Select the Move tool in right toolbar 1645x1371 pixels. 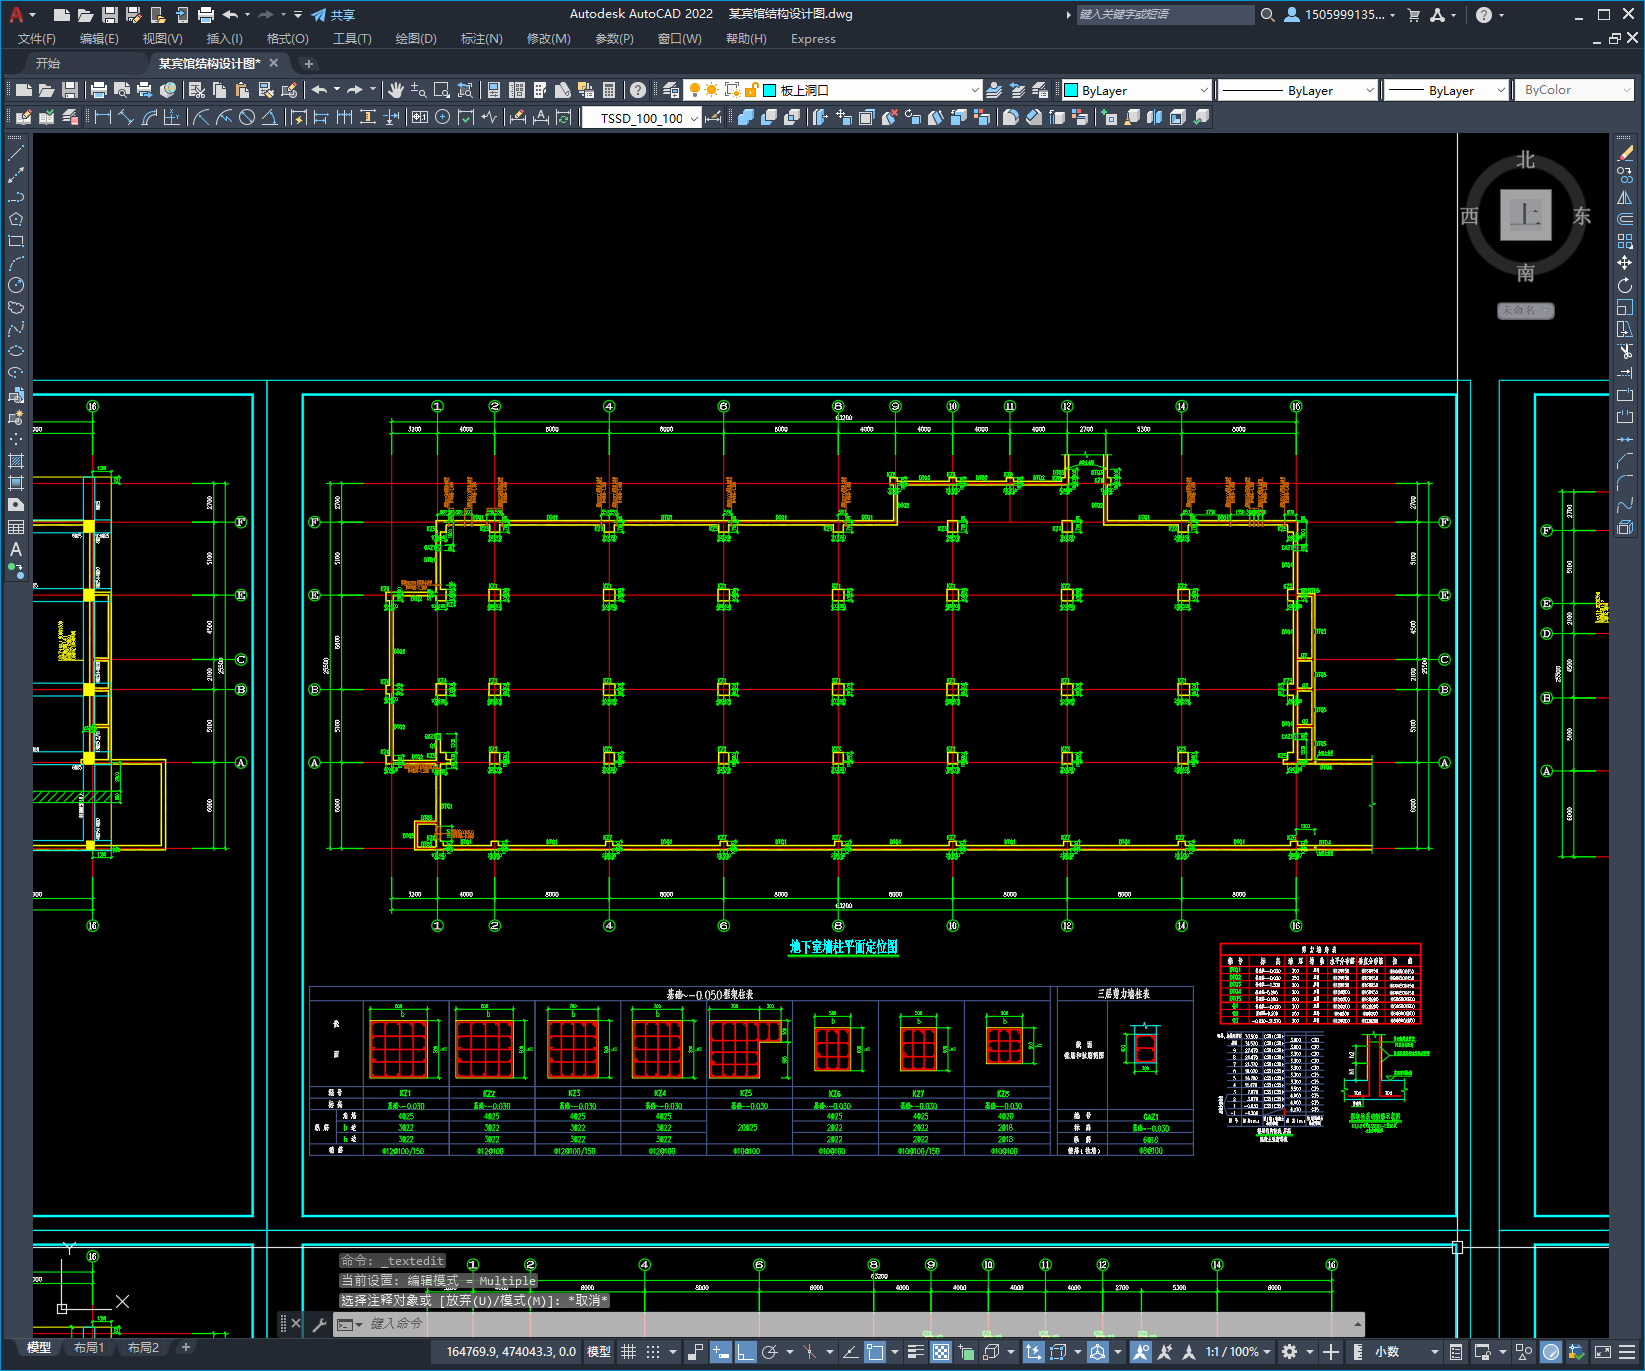(x=1625, y=263)
